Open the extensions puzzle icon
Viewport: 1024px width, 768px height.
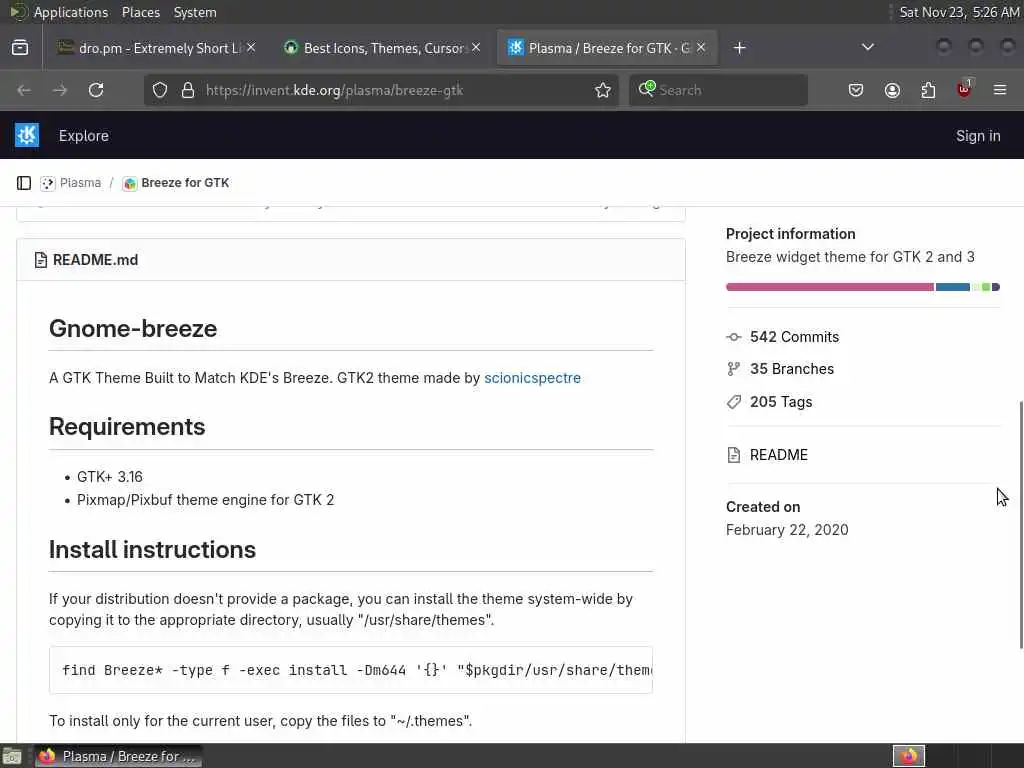928,90
